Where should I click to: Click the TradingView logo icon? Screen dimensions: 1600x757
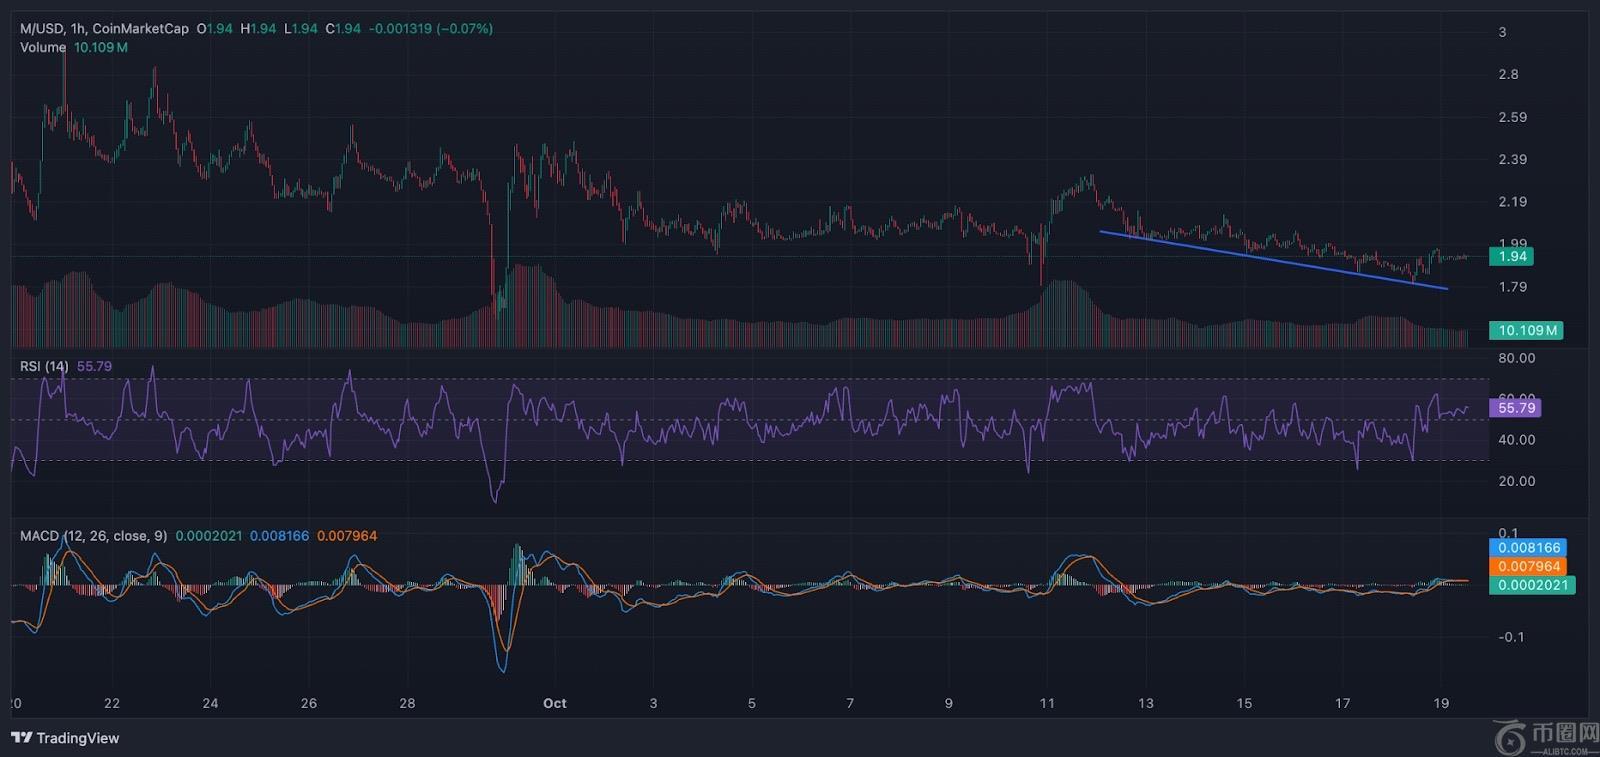(21, 738)
